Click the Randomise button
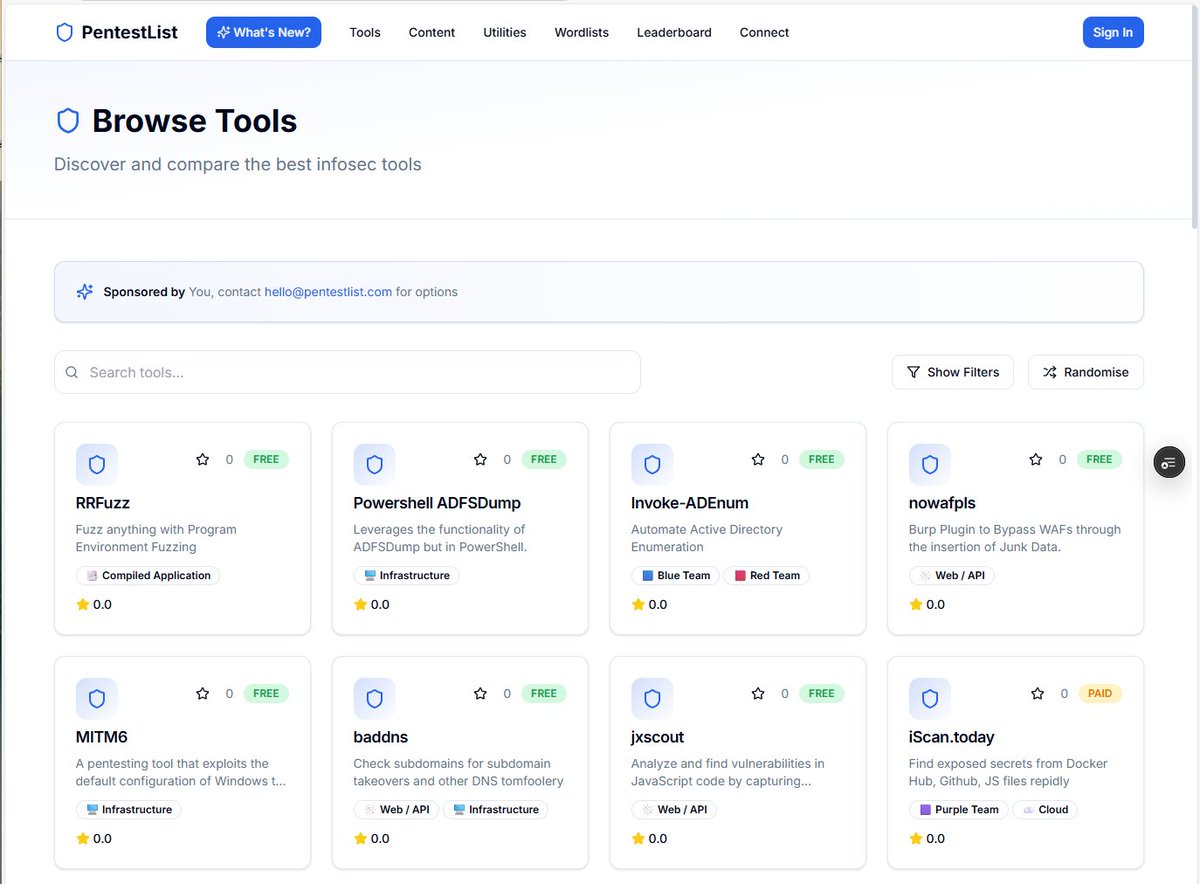This screenshot has width=1200, height=884. point(1086,372)
